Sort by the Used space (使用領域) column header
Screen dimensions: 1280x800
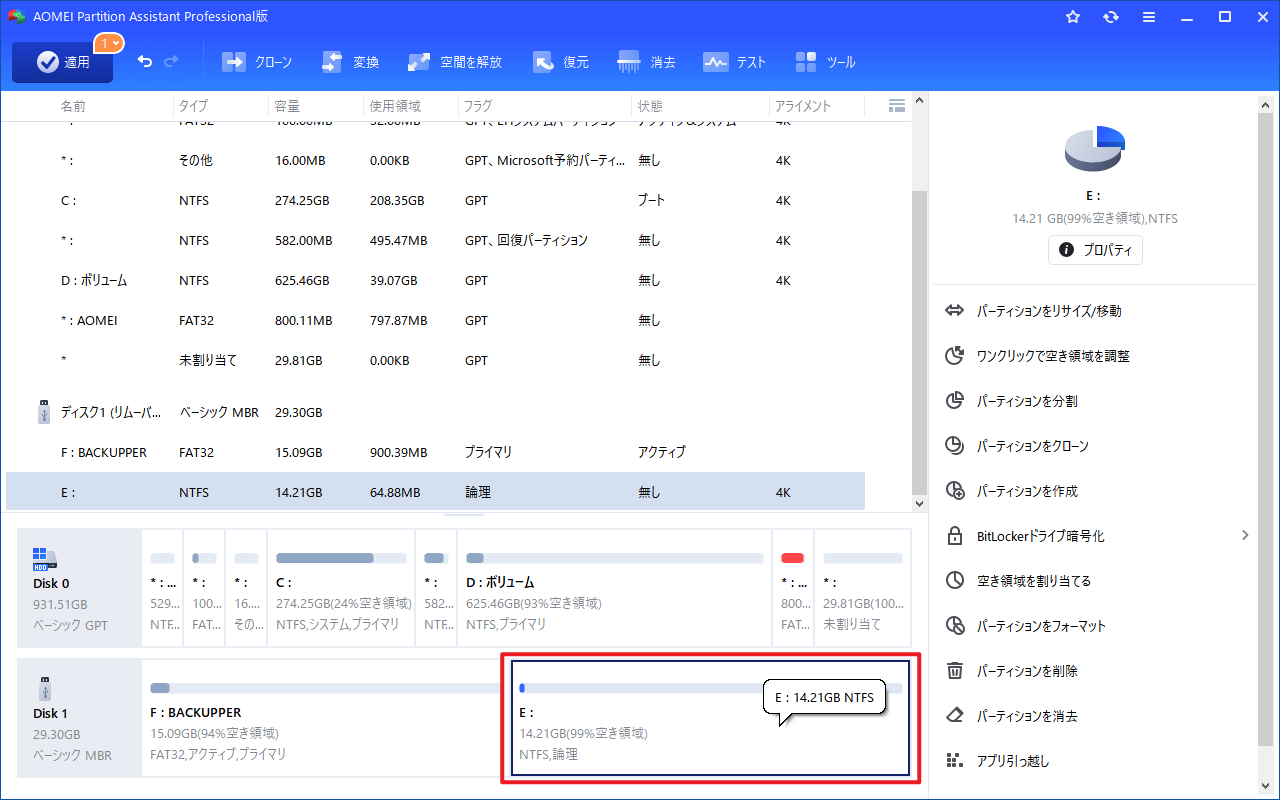395,106
